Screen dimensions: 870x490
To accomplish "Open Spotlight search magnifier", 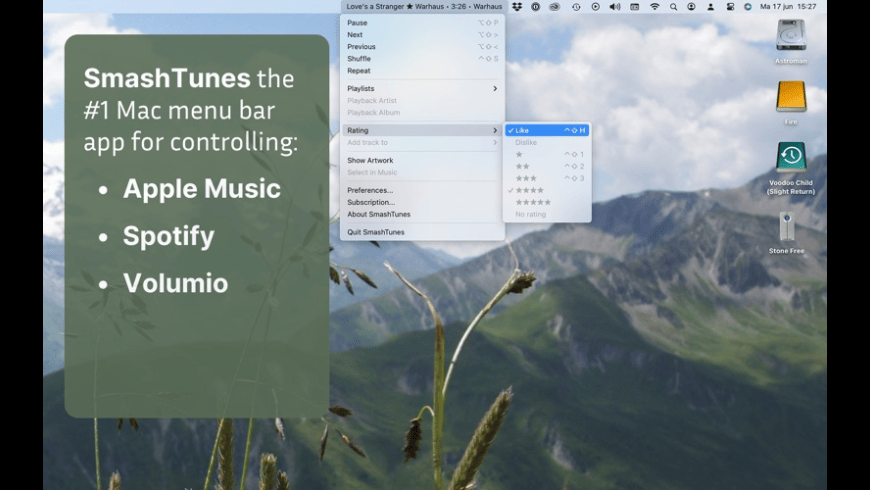I will coord(673,7).
